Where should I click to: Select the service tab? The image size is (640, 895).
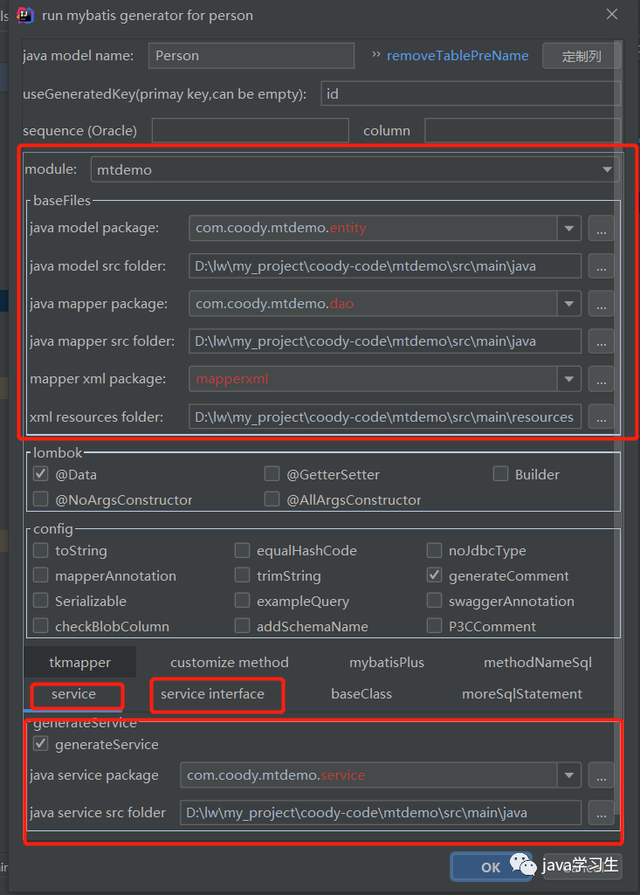coord(74,694)
